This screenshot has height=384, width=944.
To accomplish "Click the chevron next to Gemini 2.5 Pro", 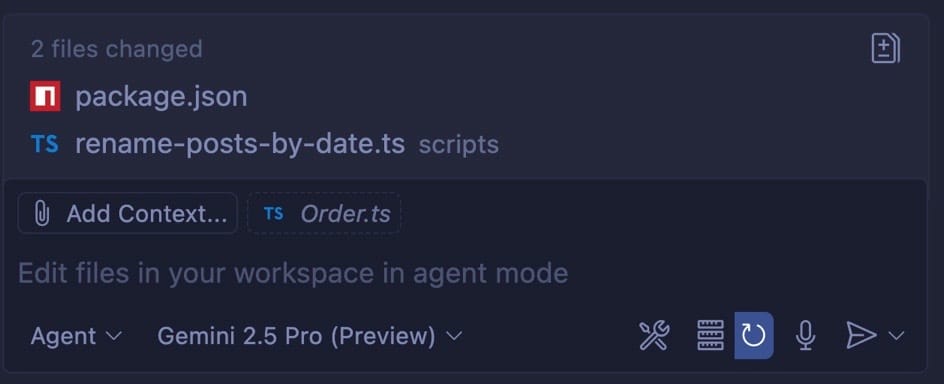I will pyautogui.click(x=455, y=336).
